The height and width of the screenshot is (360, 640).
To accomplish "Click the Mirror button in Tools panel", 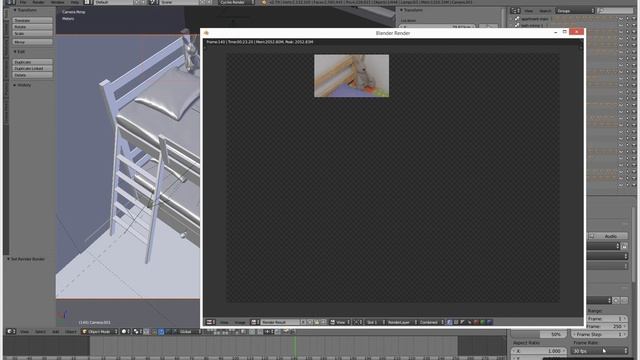I will pyautogui.click(x=32, y=42).
